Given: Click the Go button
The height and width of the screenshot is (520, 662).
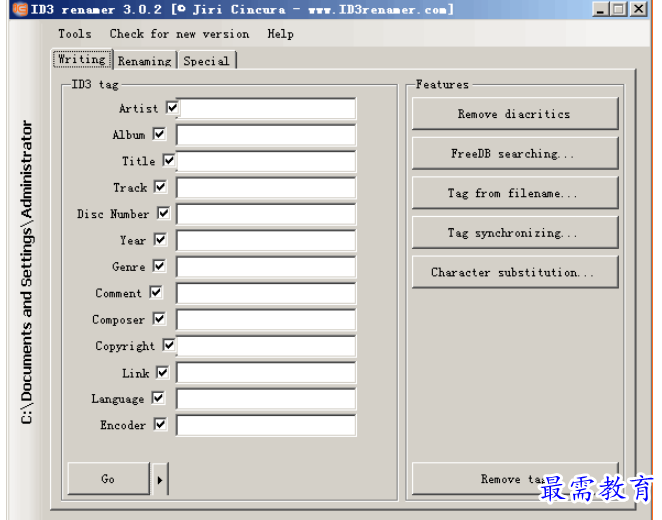Looking at the screenshot, I should coord(109,479).
